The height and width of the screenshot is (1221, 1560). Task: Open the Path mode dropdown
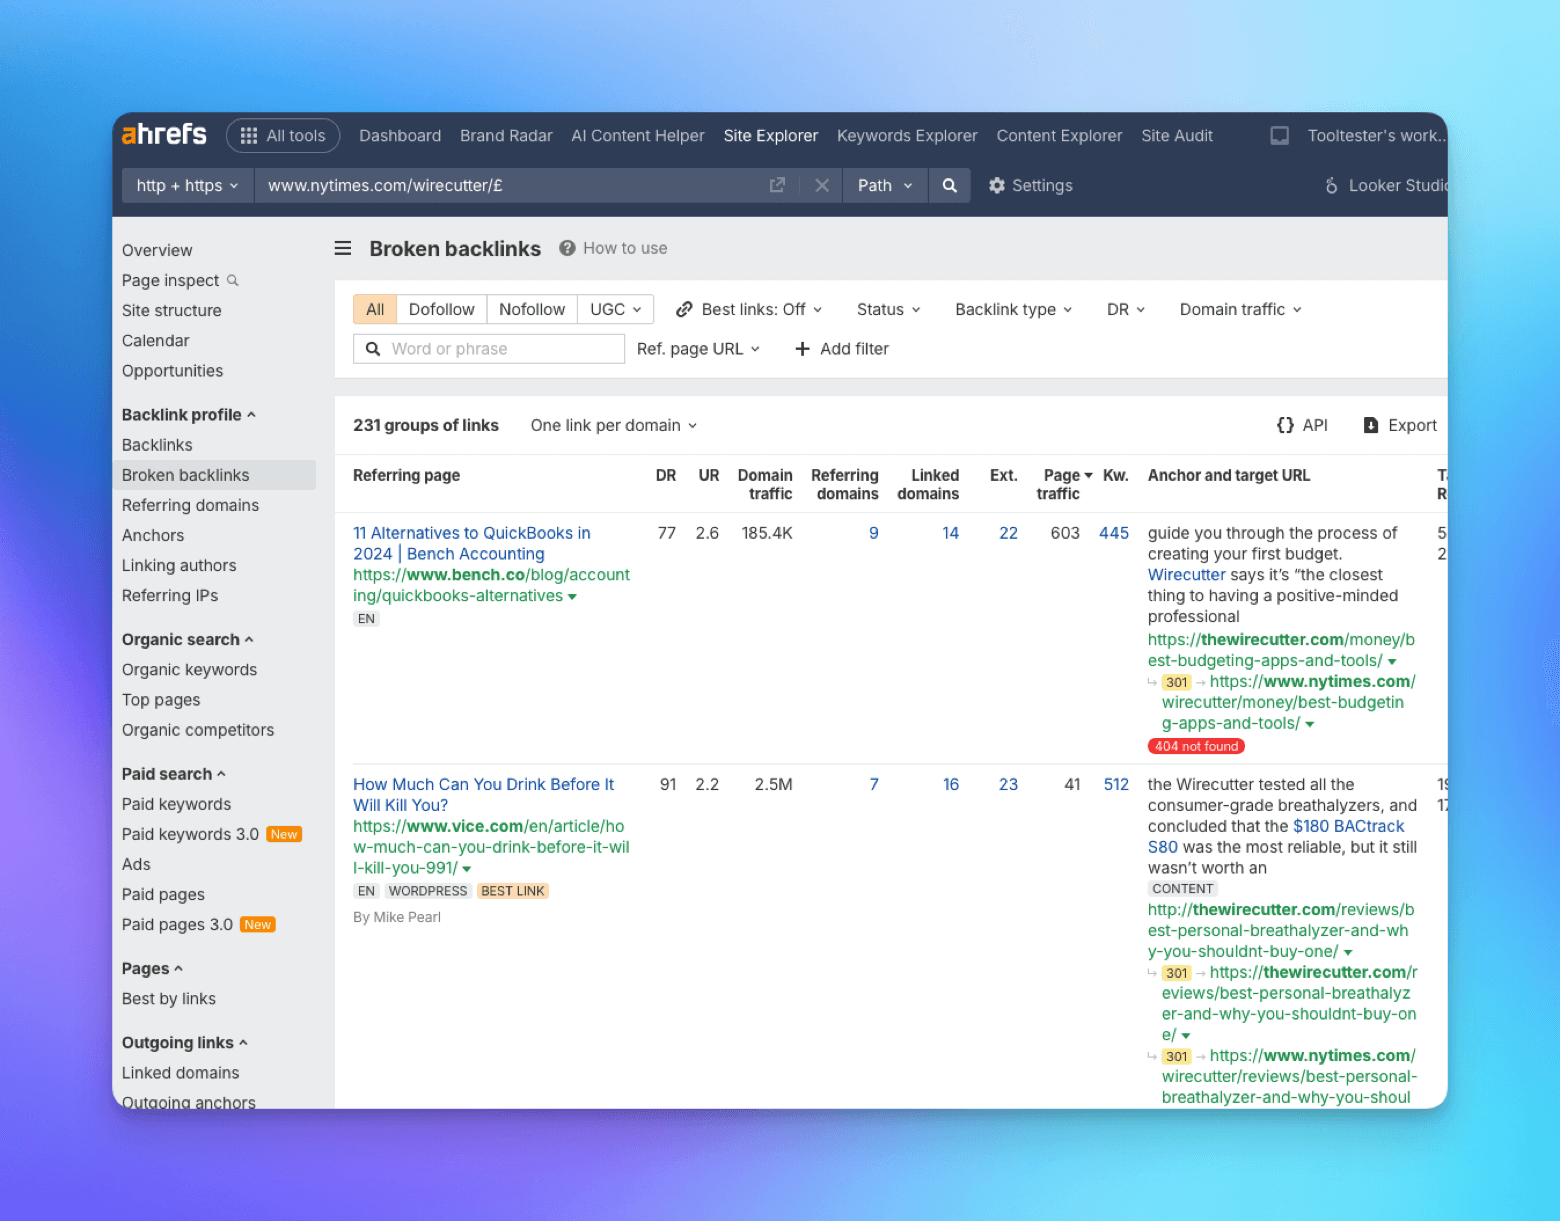[885, 185]
